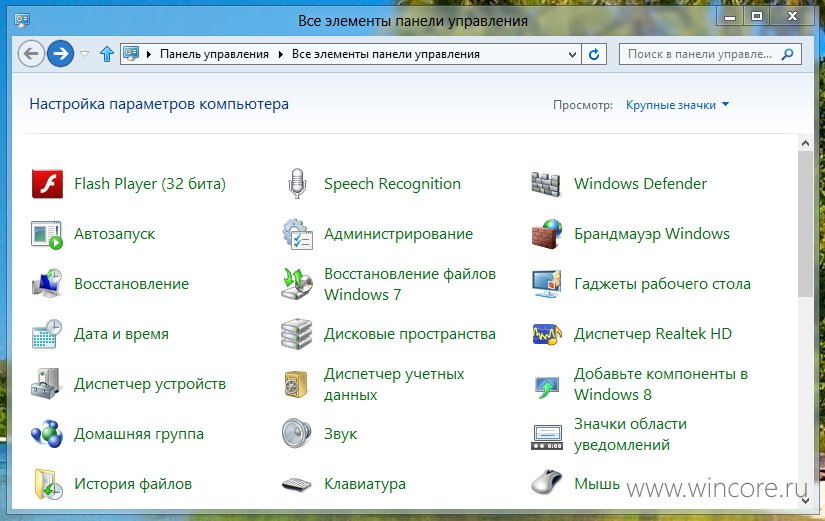This screenshot has width=825, height=521.
Task: Open the Клавиатура link
Action: tap(365, 484)
